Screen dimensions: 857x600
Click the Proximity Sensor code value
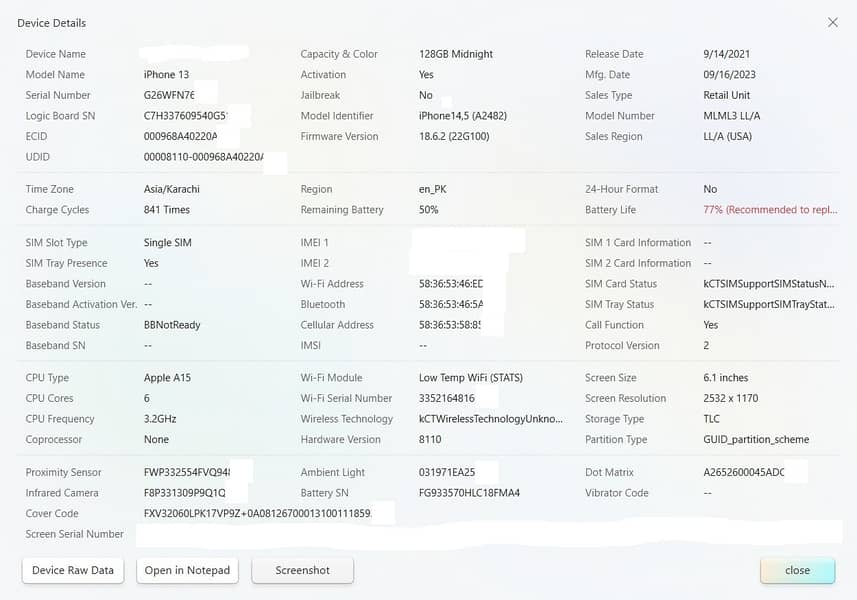click(x=187, y=472)
